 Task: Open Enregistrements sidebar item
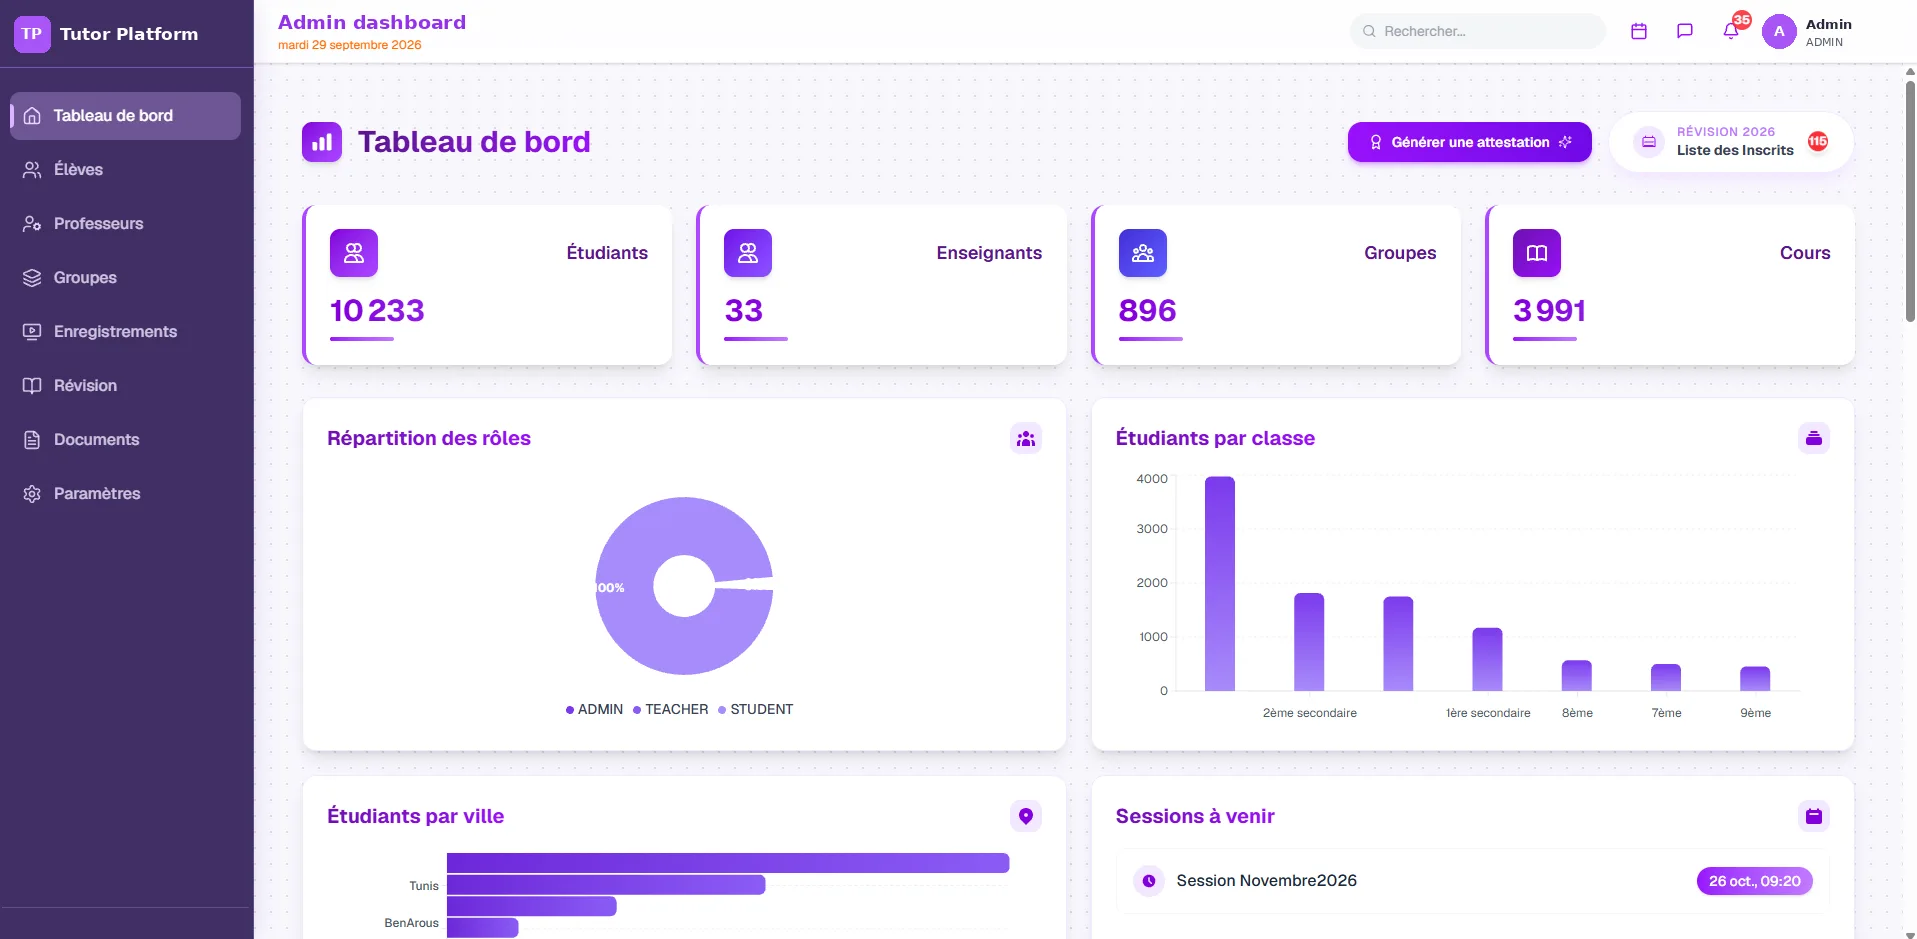[125, 332]
